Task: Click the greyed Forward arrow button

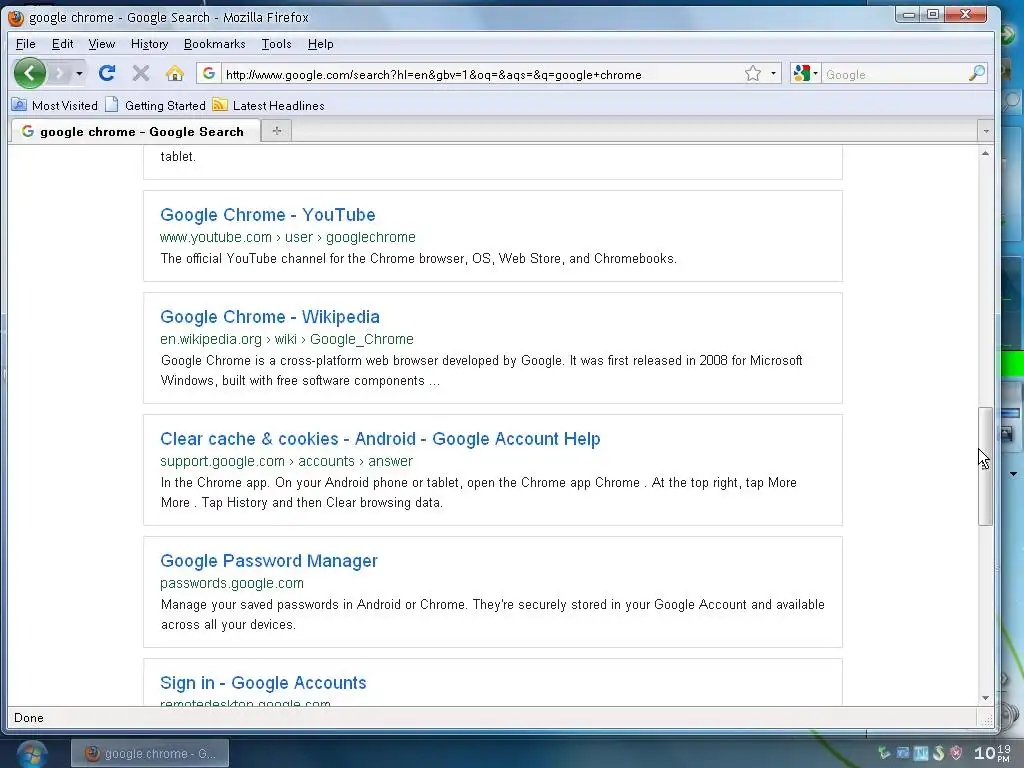Action: point(60,73)
